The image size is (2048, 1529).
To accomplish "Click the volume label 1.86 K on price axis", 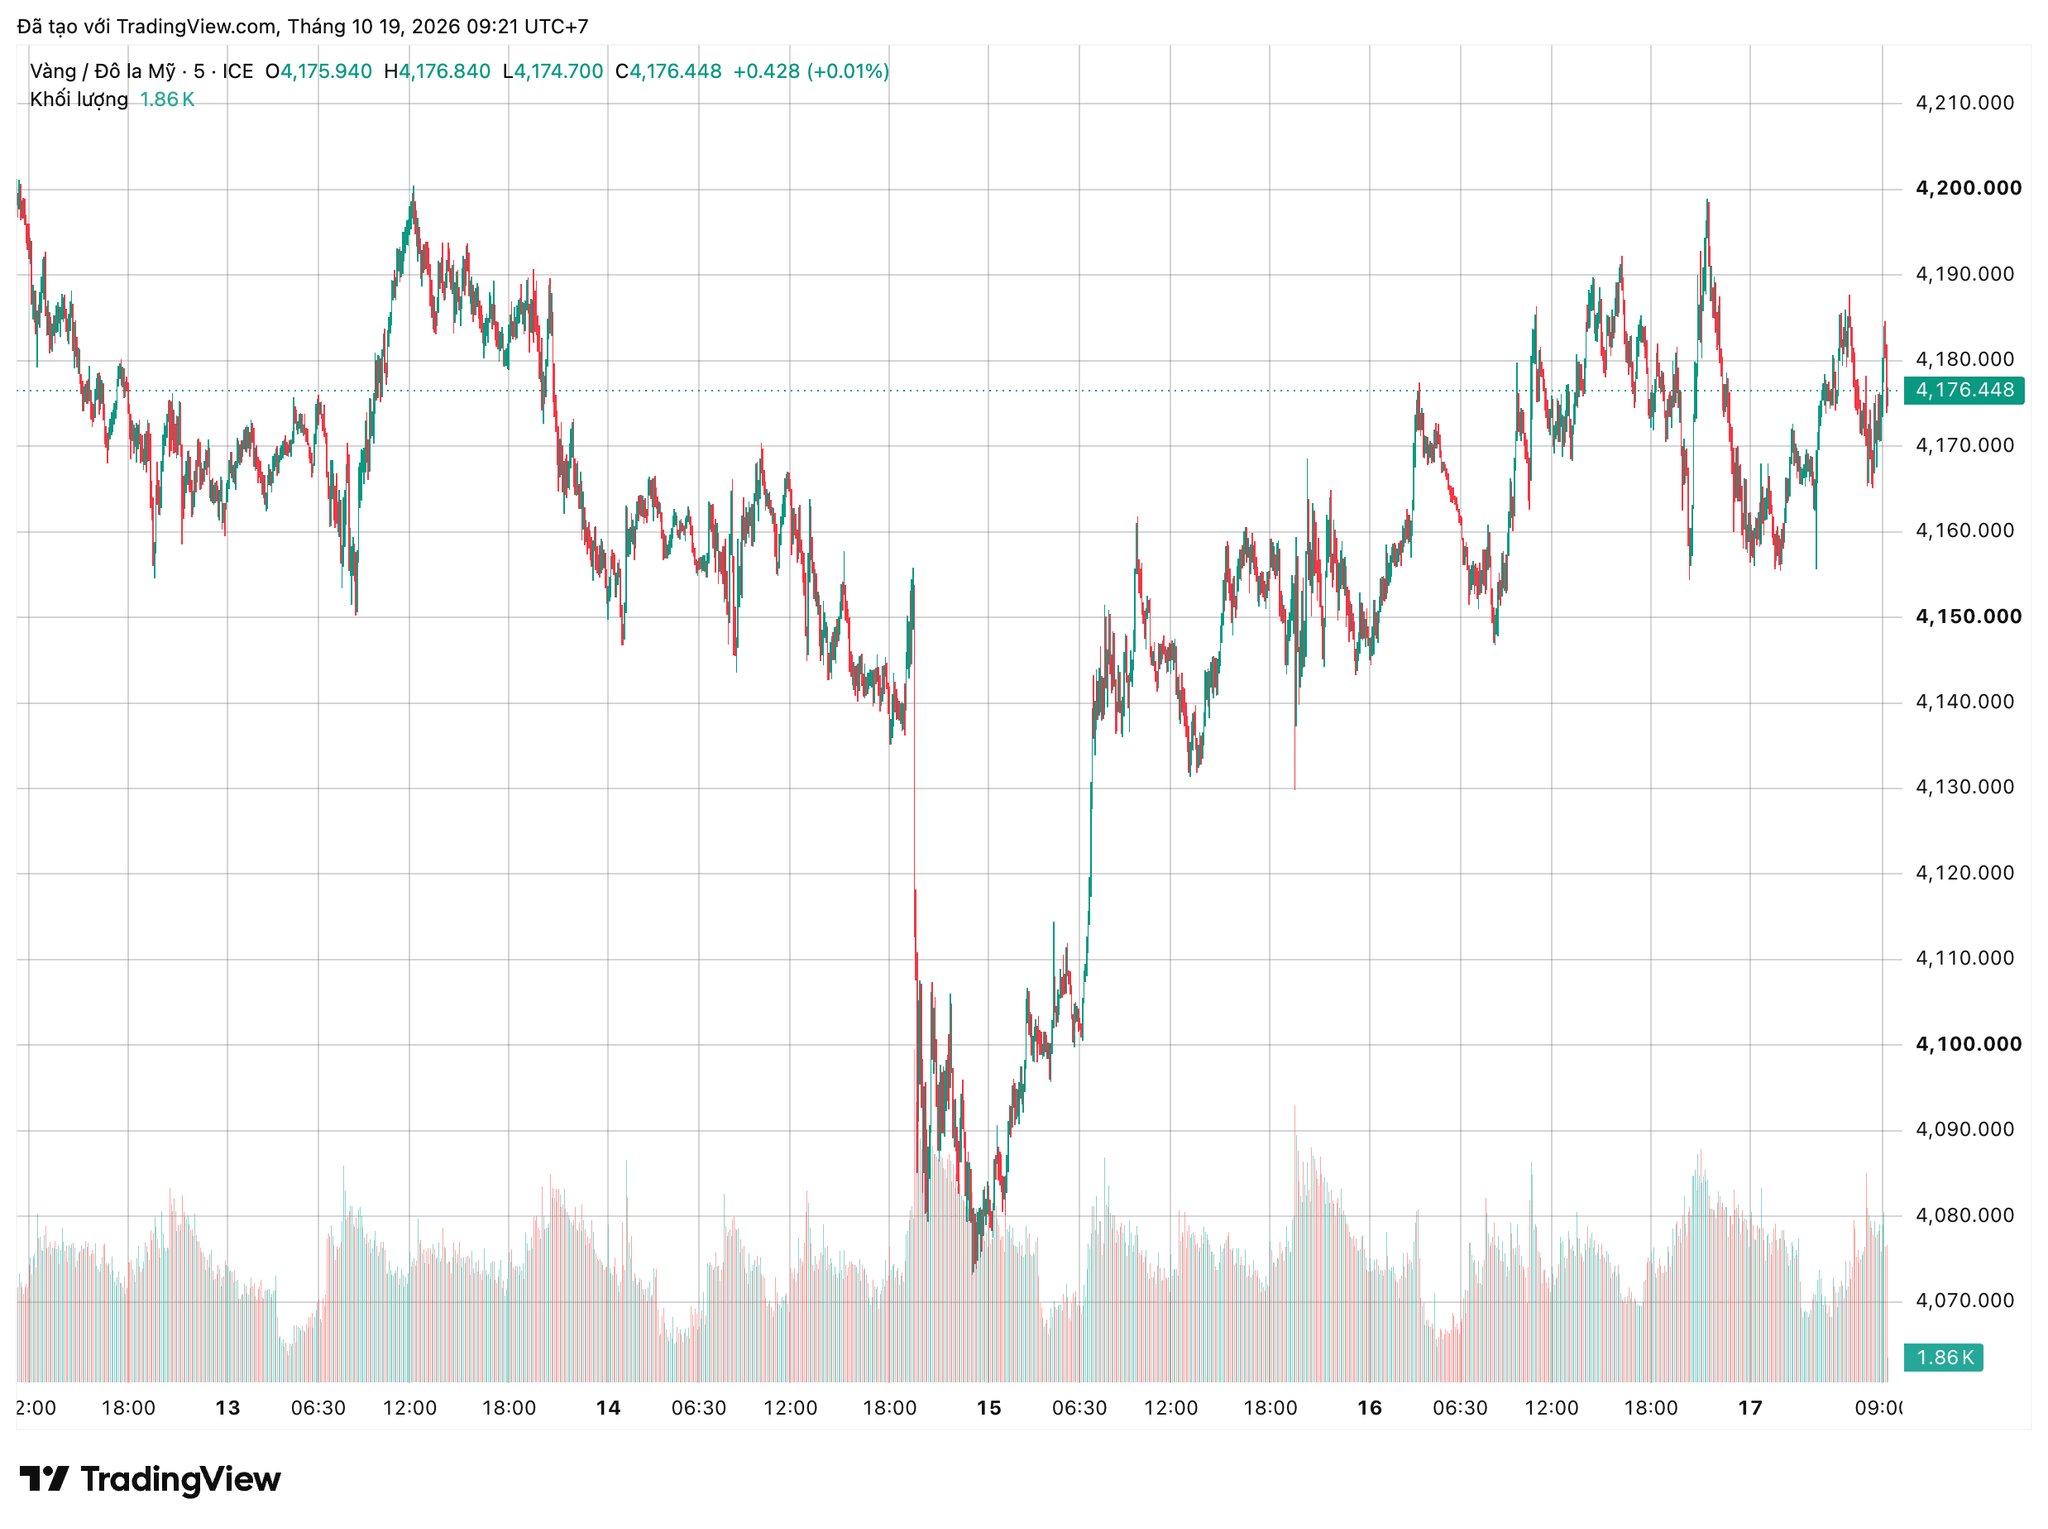I will pyautogui.click(x=1943, y=1357).
